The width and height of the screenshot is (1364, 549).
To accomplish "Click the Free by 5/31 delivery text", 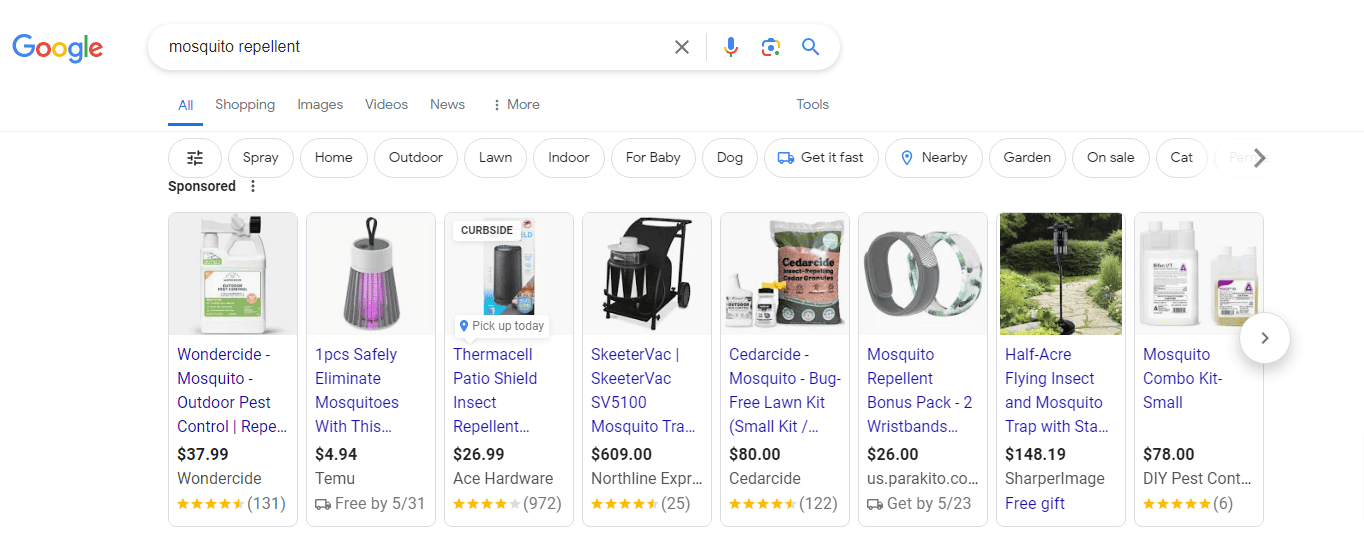I will pos(380,503).
